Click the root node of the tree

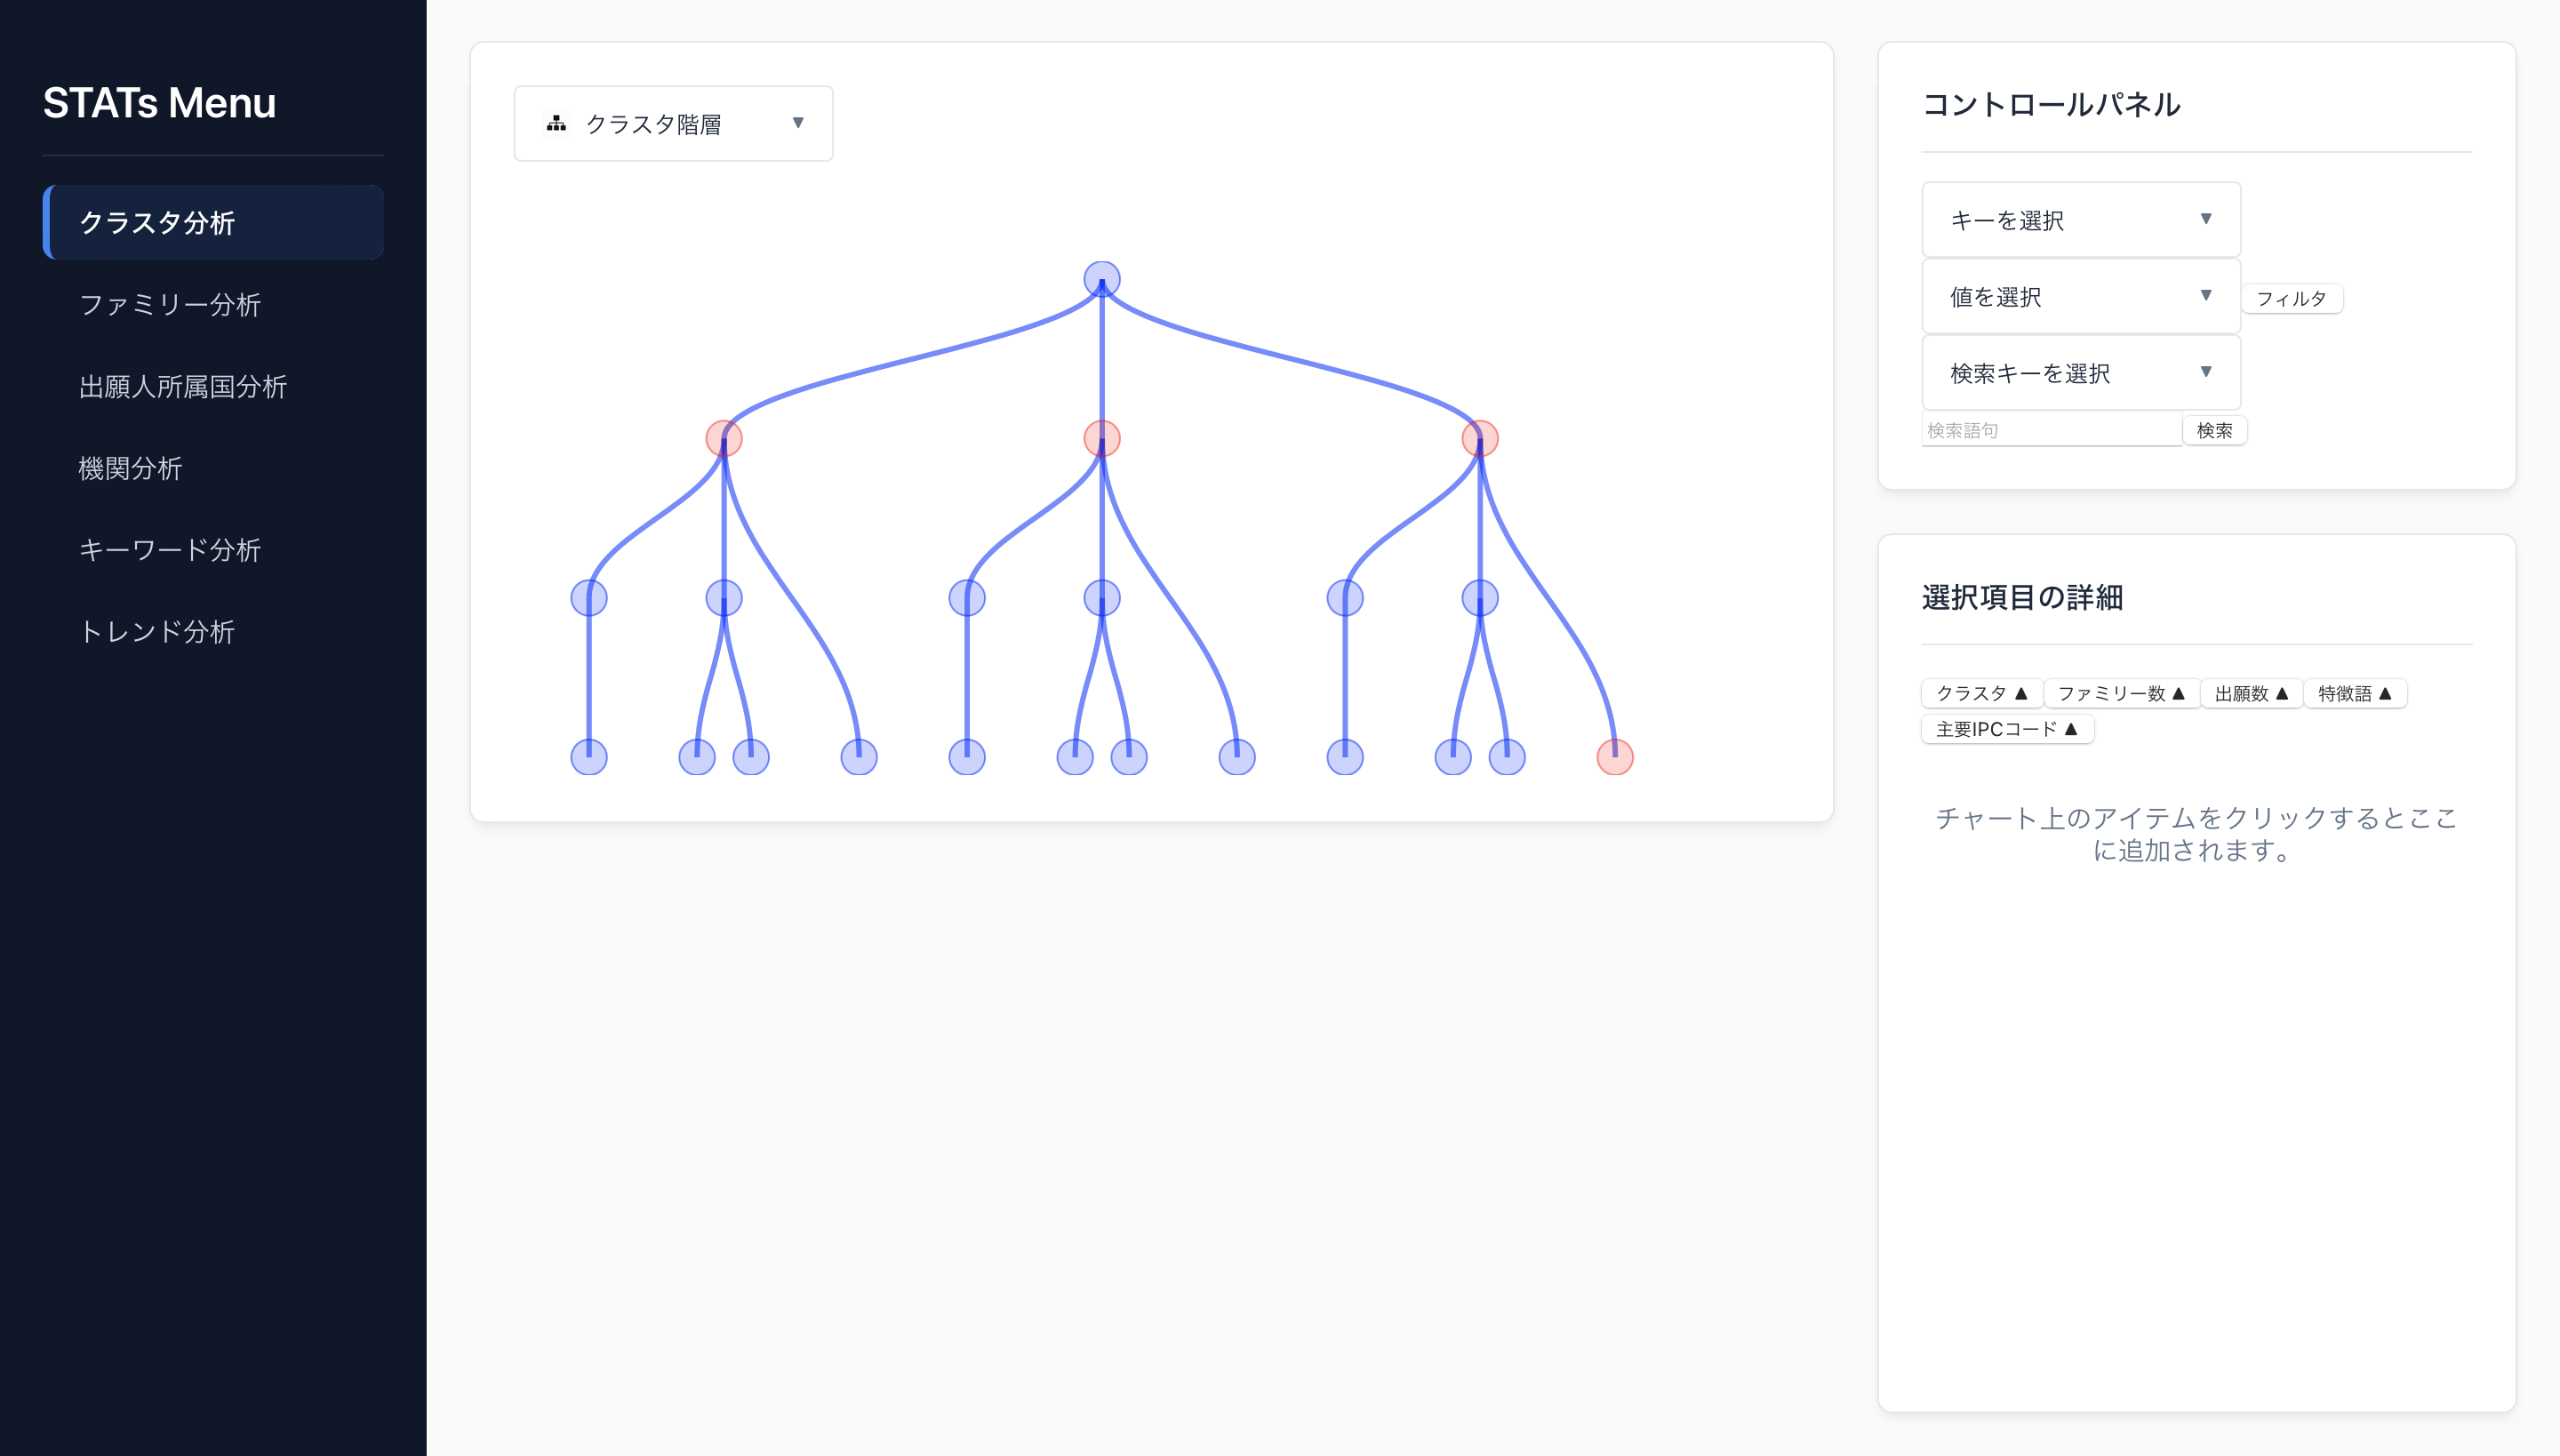[x=1101, y=279]
